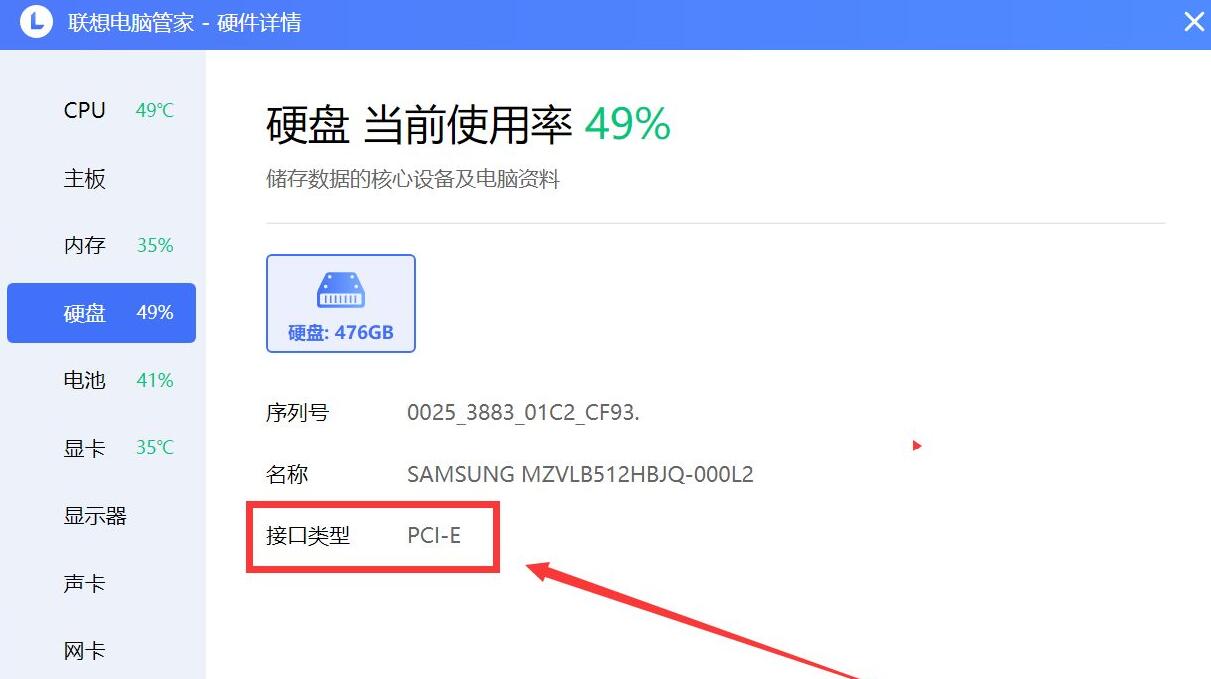1211x679 pixels.
Task: Click the 硬盘: 476GB label
Action: [341, 333]
